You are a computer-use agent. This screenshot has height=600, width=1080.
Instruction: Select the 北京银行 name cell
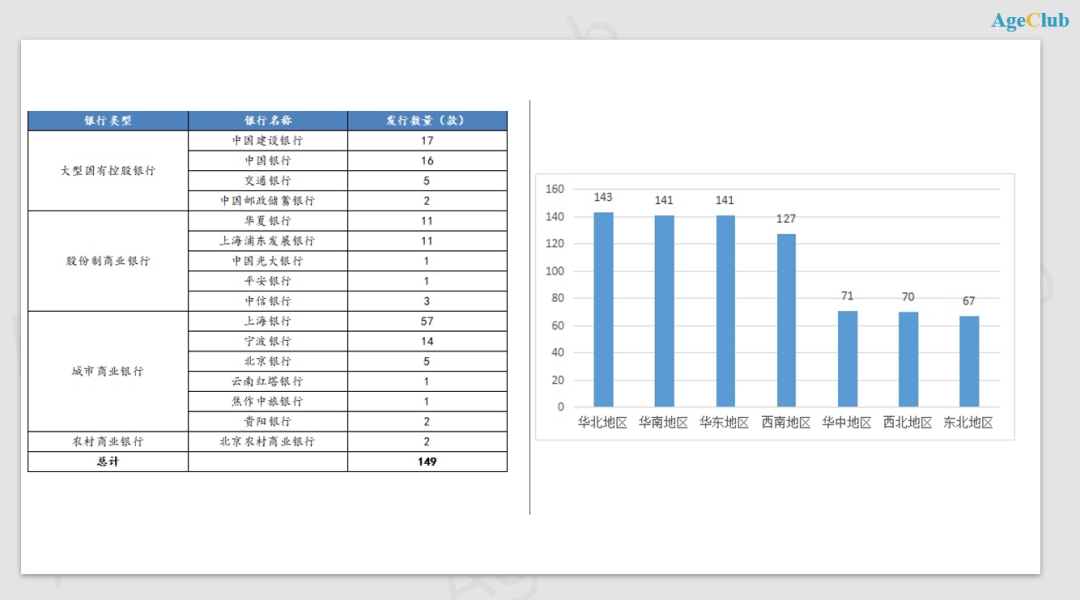(268, 361)
